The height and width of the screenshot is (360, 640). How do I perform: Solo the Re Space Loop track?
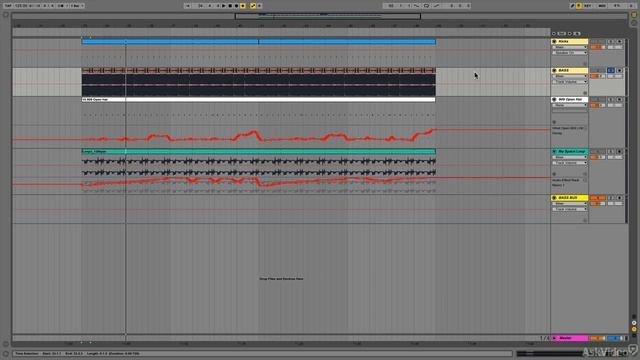tap(611, 151)
